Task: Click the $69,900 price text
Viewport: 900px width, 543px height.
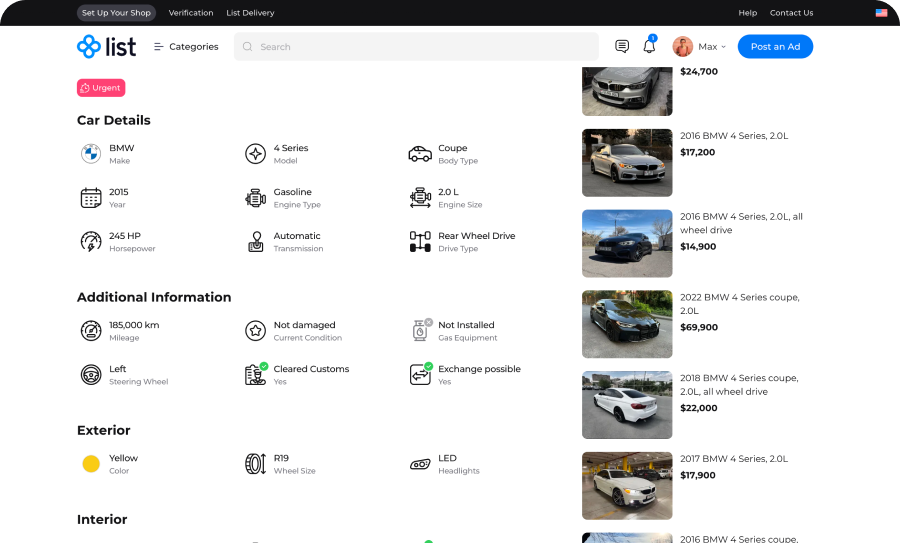Action: [x=699, y=327]
